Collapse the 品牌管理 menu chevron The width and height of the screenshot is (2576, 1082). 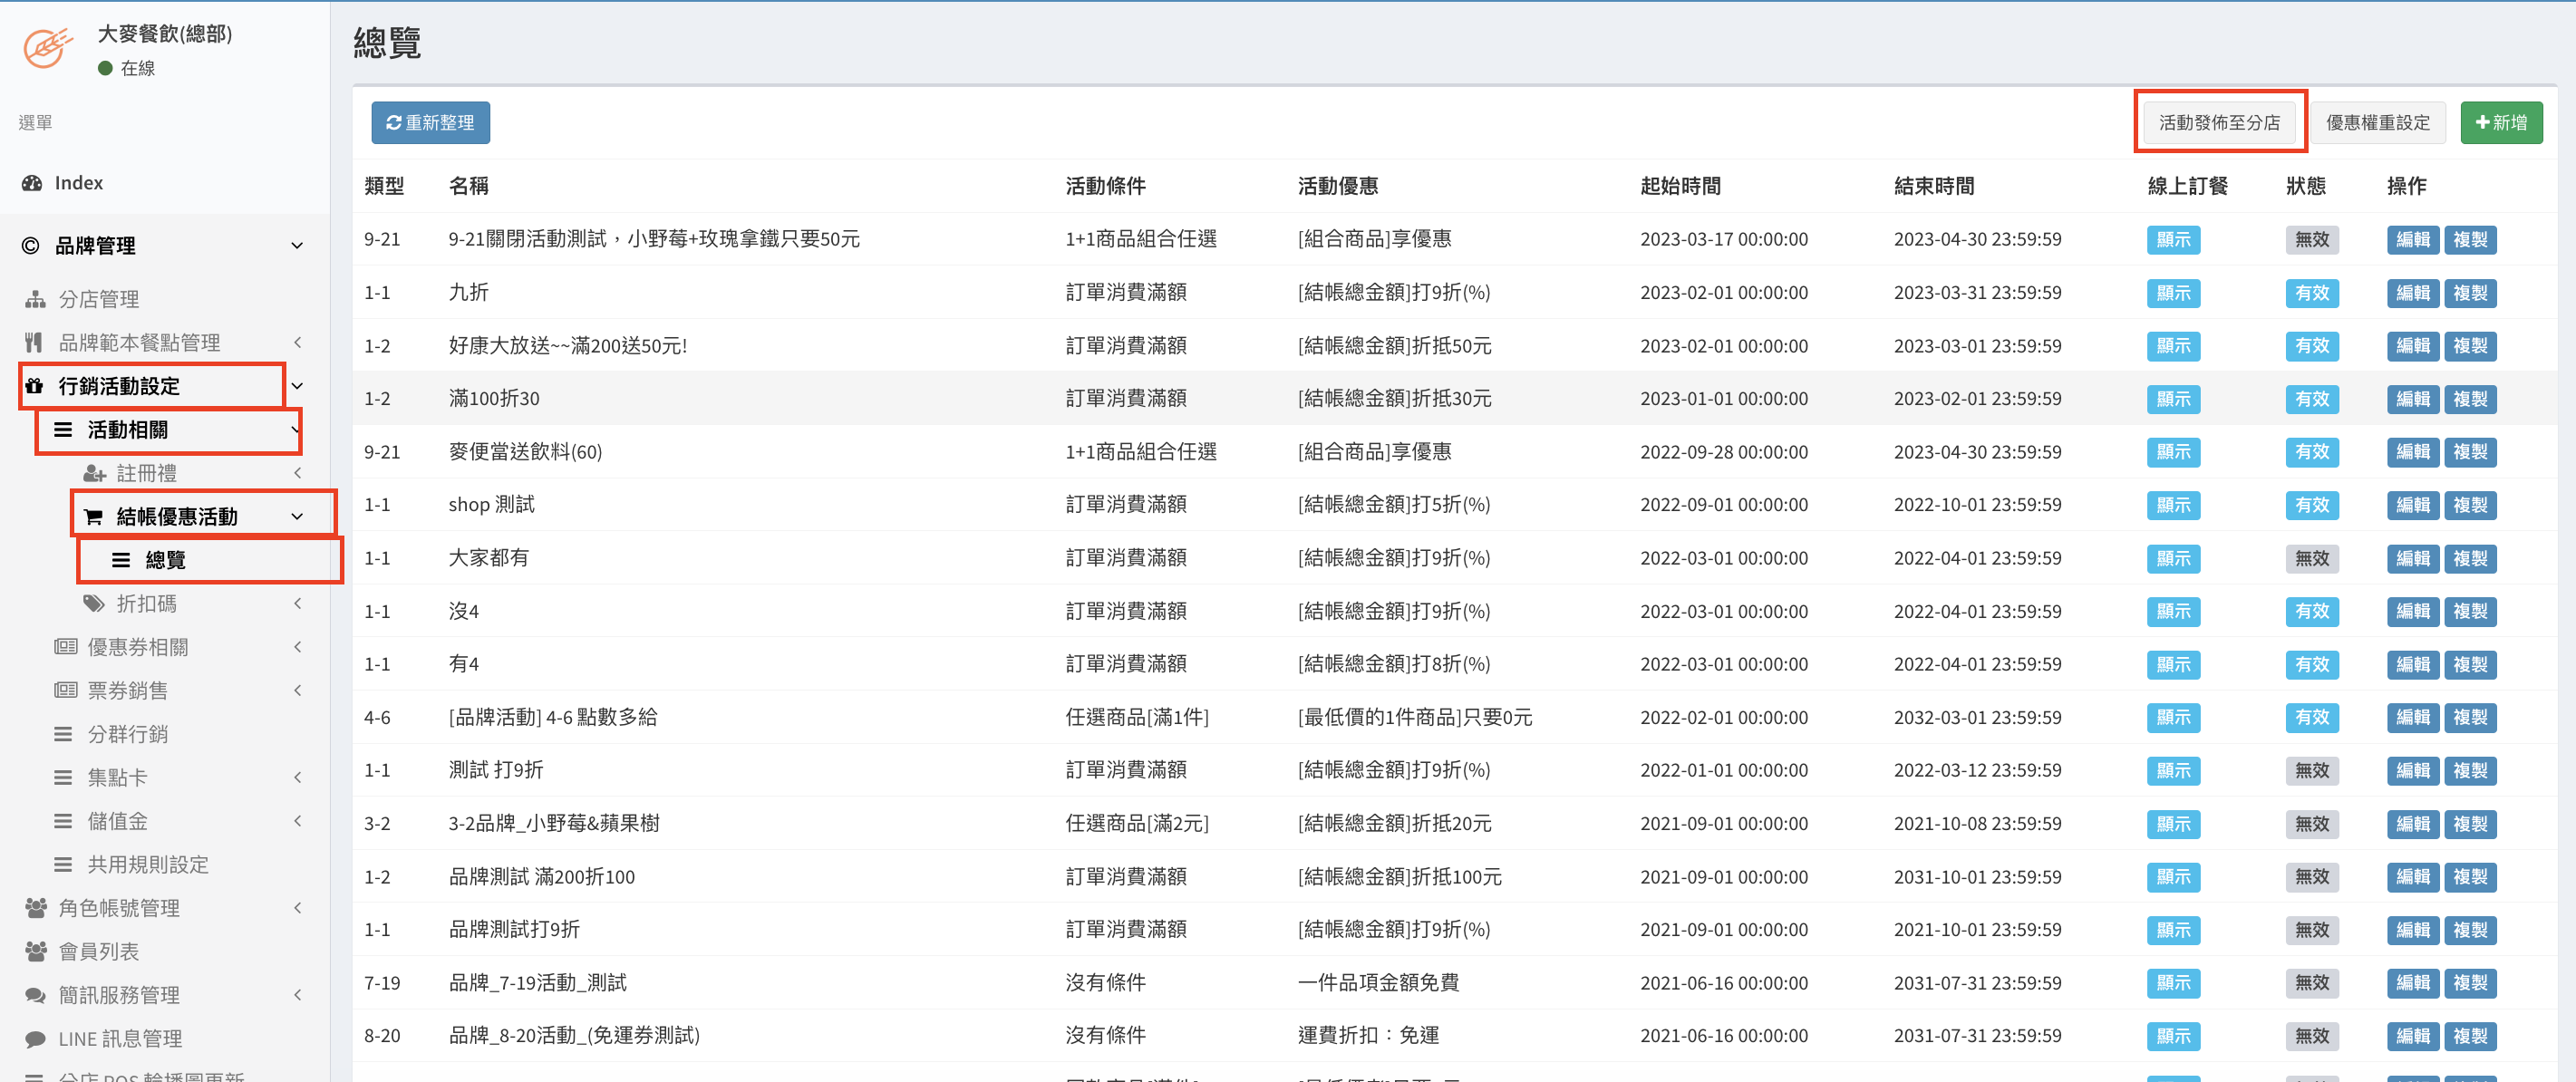(x=297, y=246)
